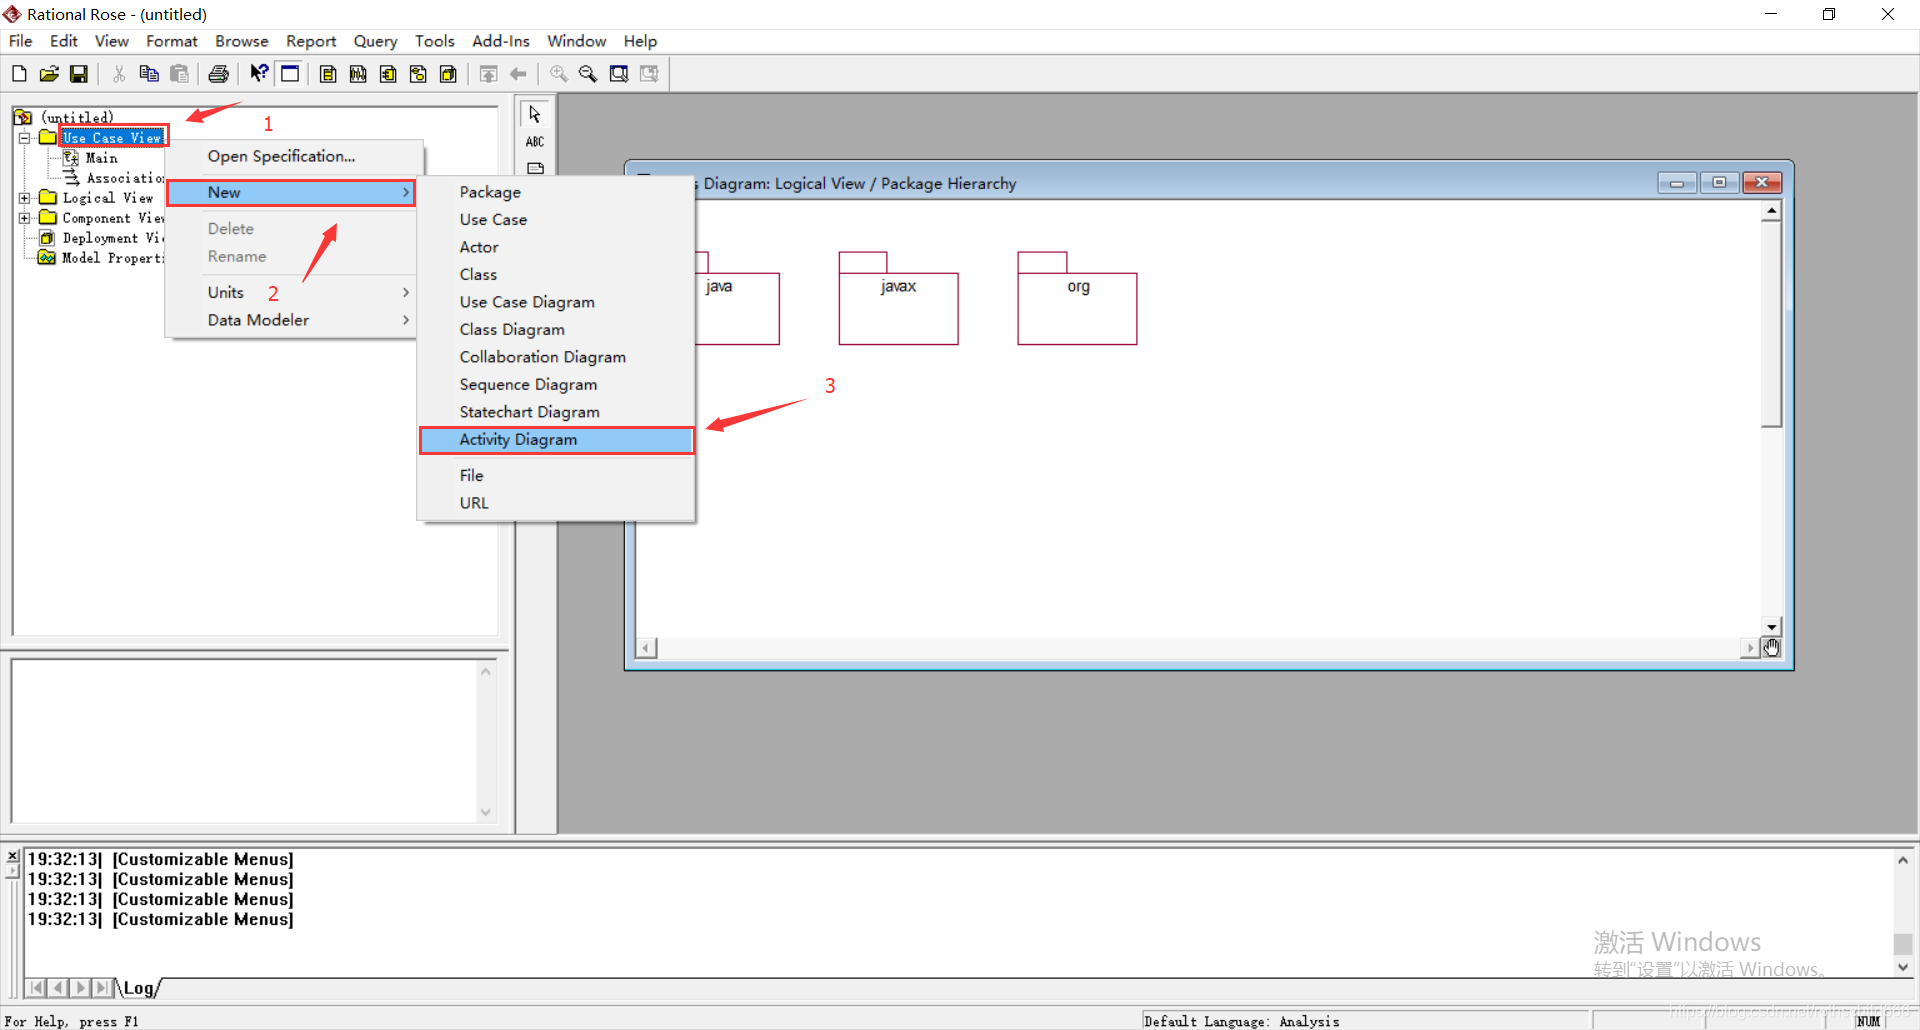Choose Statechart Diagram from submenu
Screen dimensions: 1920x1030
click(x=557, y=412)
